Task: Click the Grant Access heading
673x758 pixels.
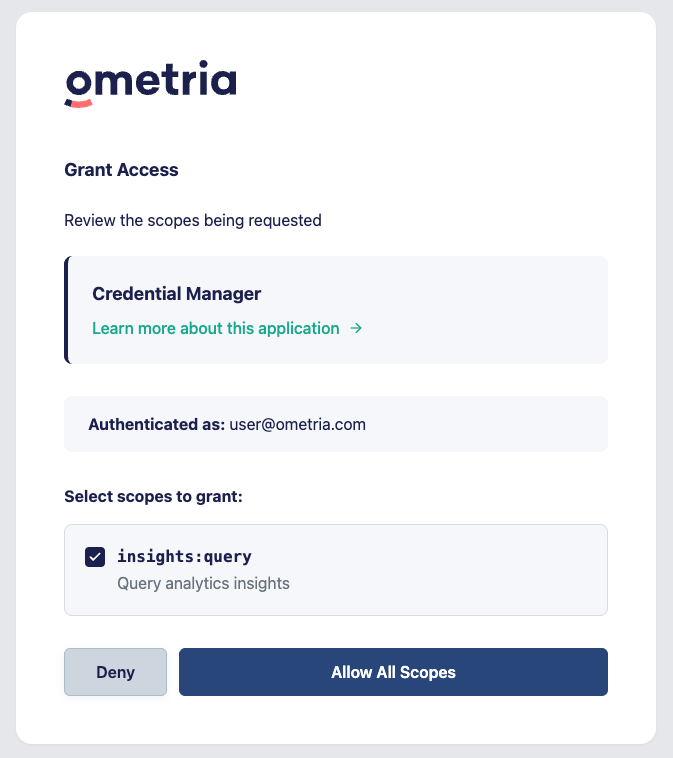Action: tap(121, 170)
